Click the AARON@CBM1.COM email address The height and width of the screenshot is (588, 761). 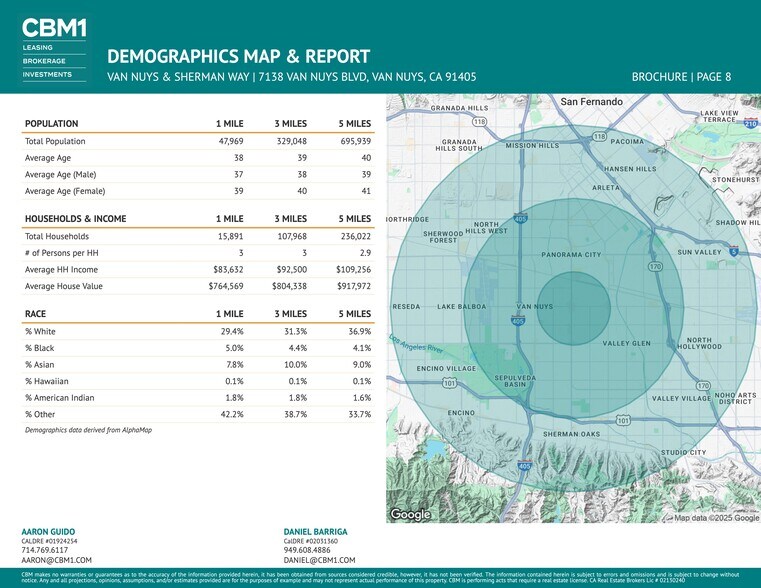pyautogui.click(x=56, y=561)
